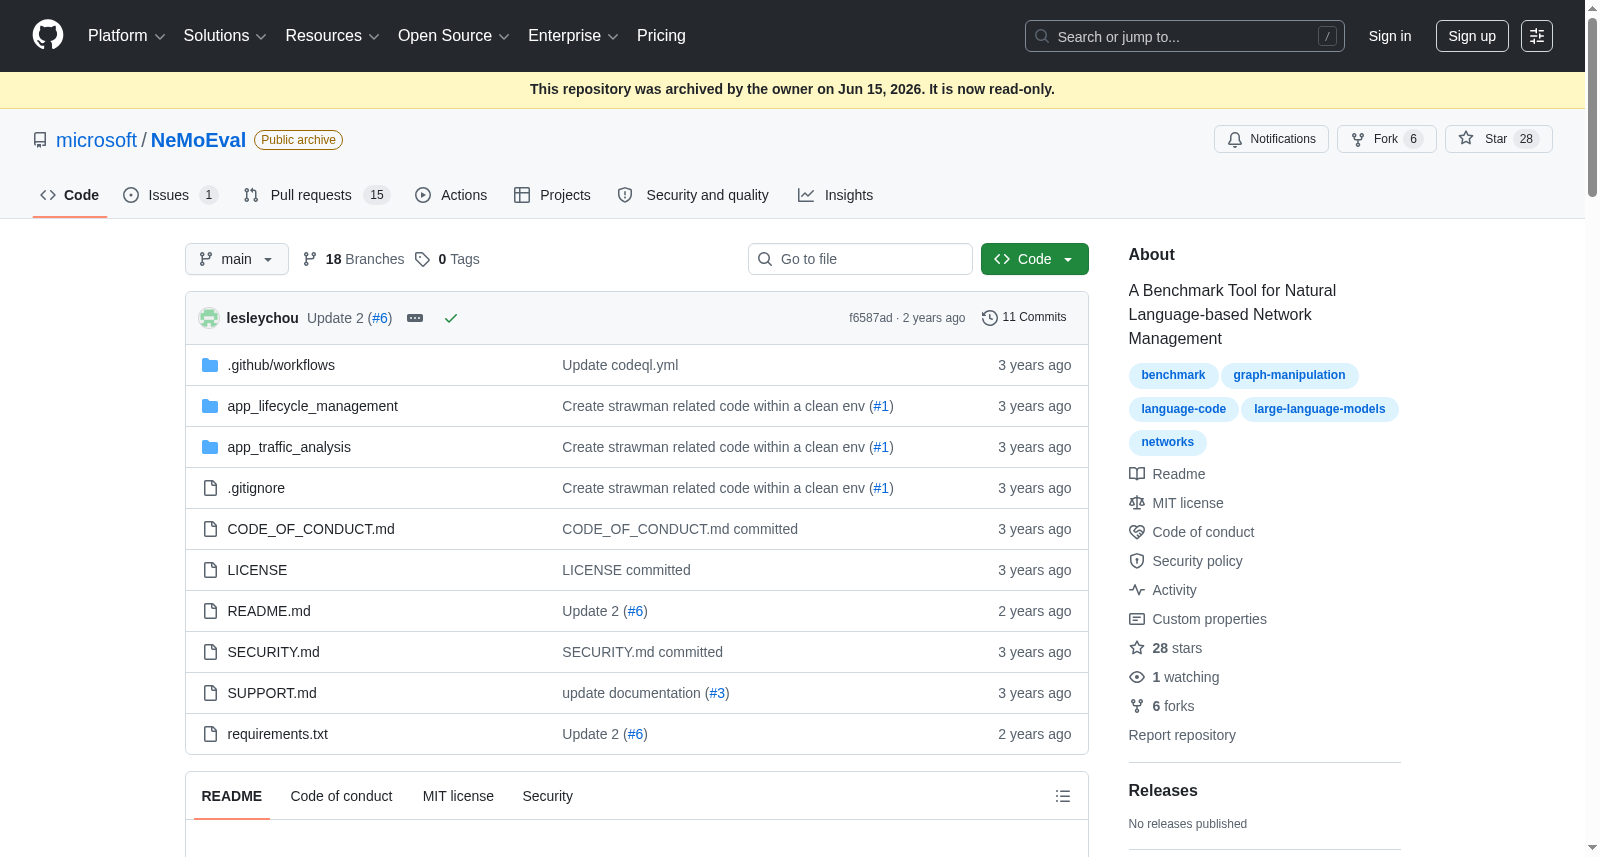Switch to the Pull requests tab
This screenshot has width=1600, height=857.
(316, 195)
